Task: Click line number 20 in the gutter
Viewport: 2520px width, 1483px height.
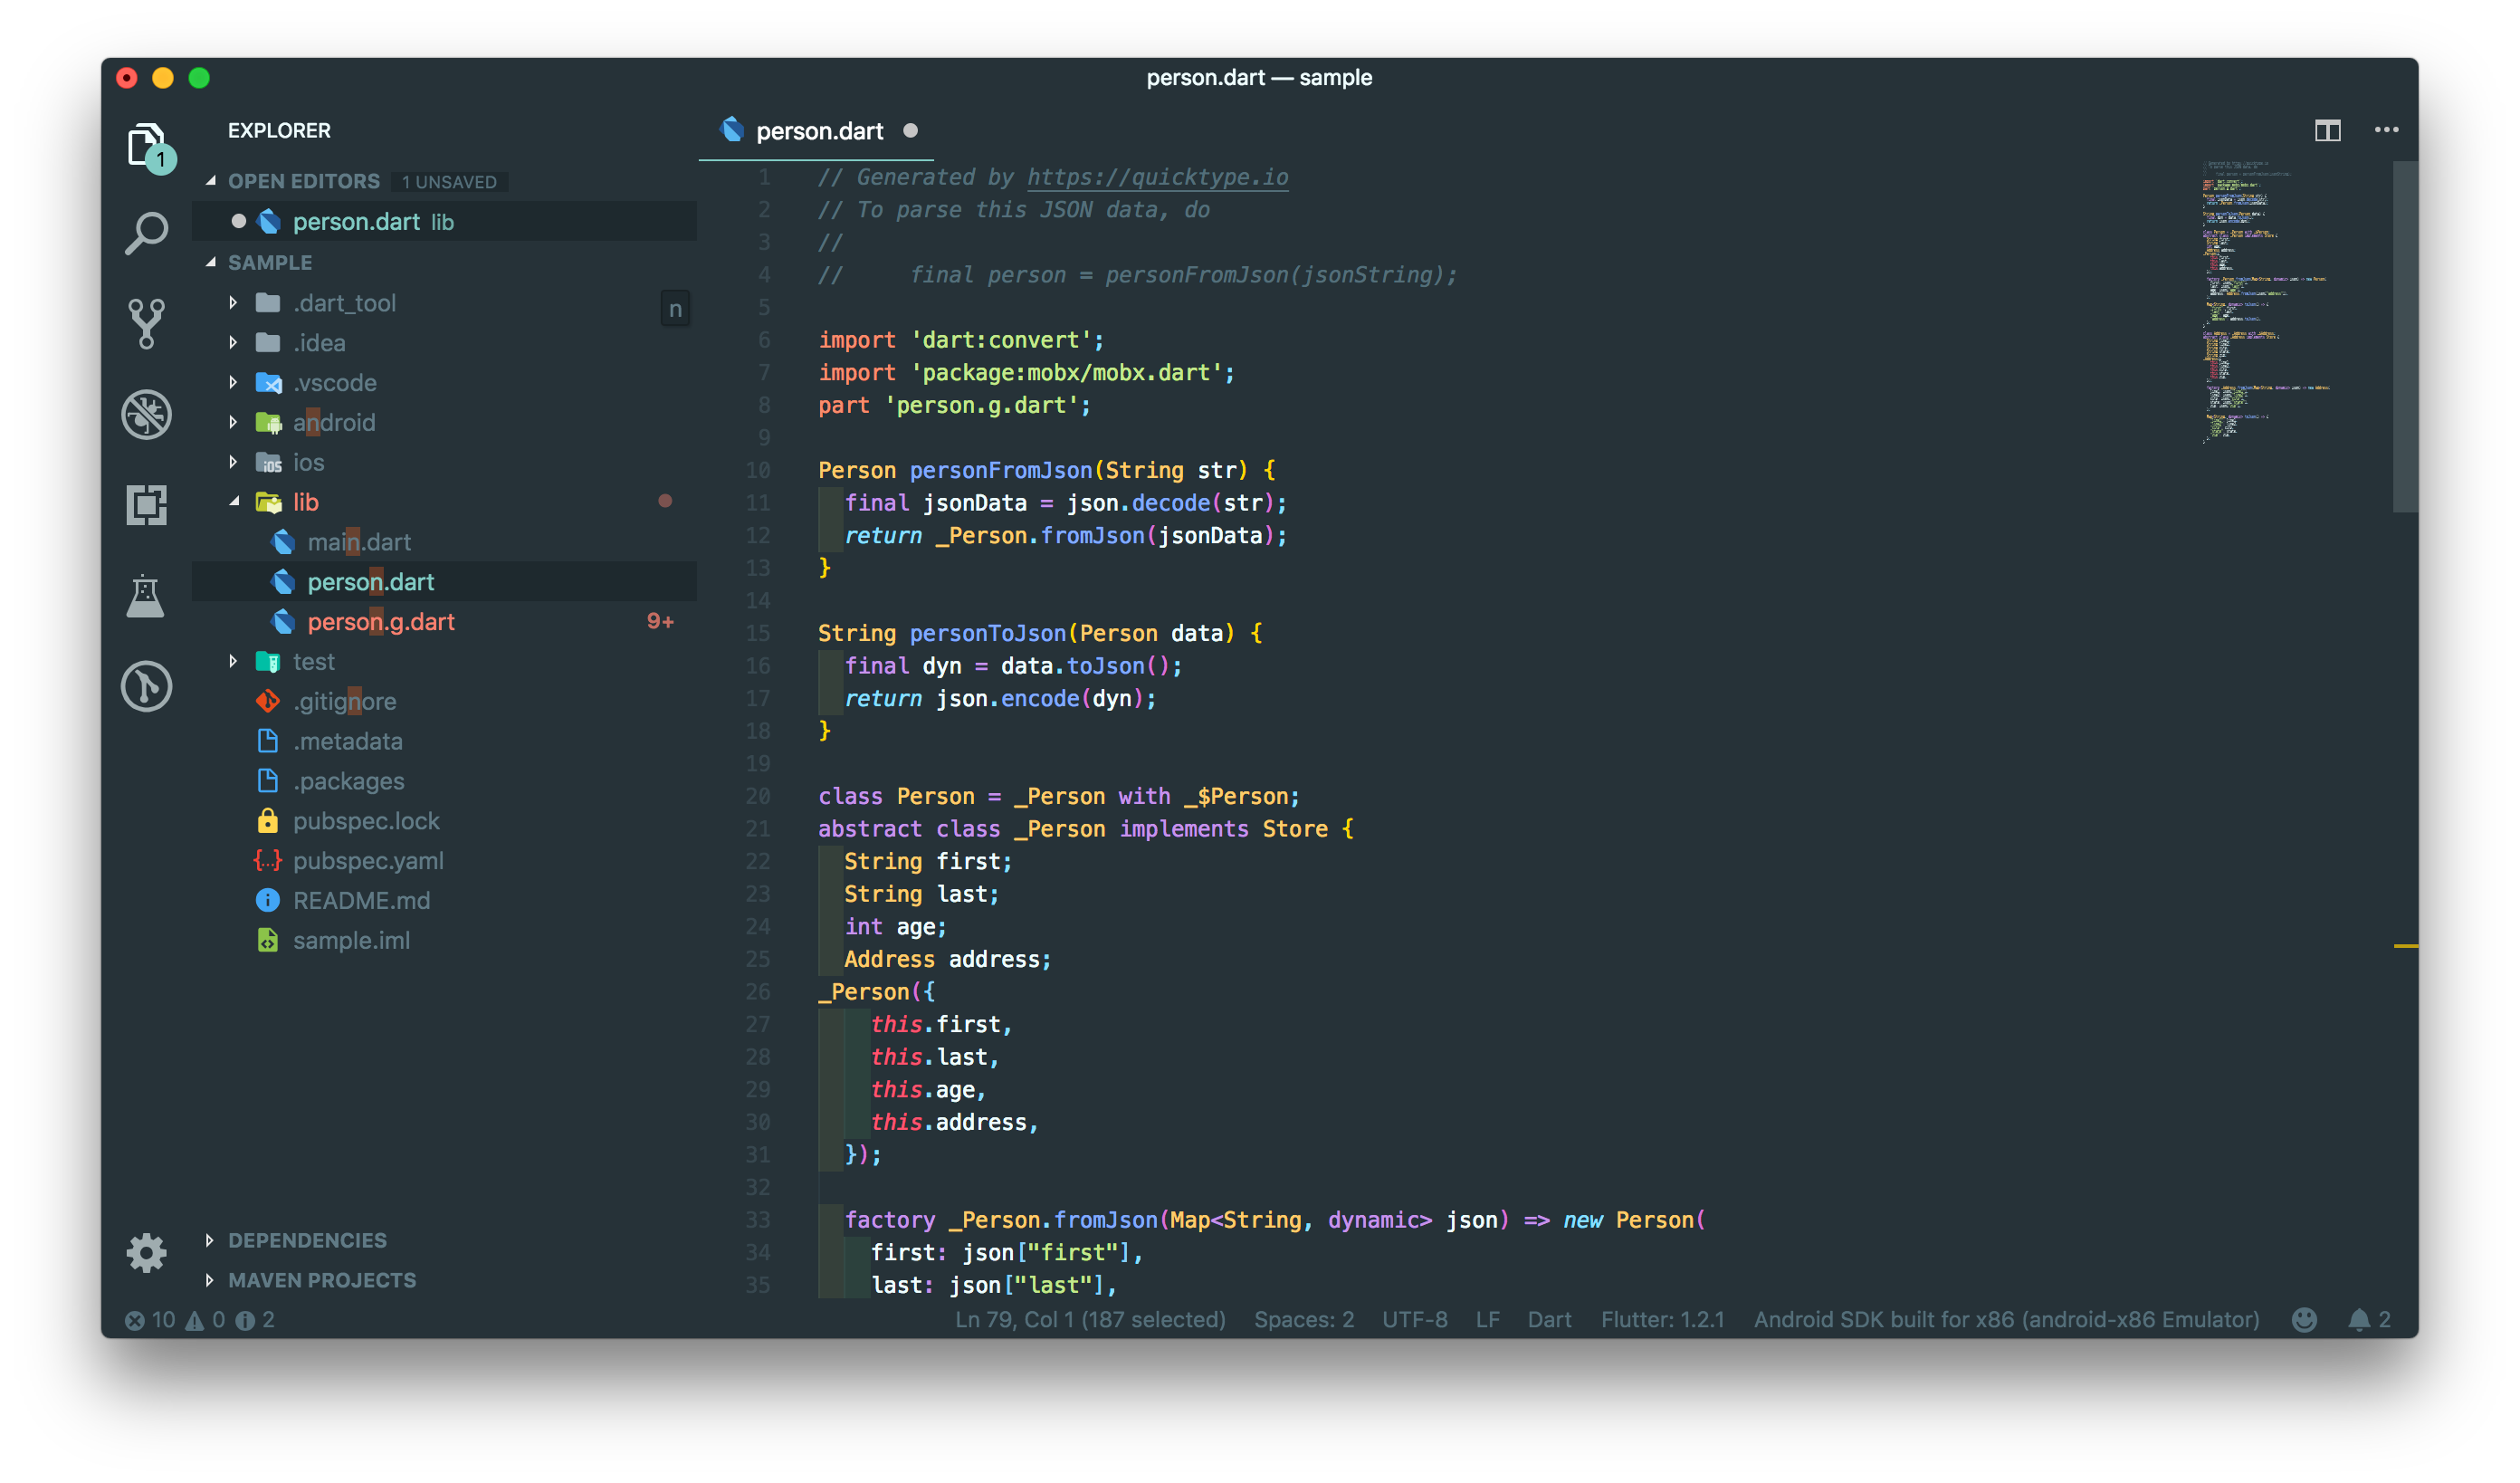Action: (757, 796)
